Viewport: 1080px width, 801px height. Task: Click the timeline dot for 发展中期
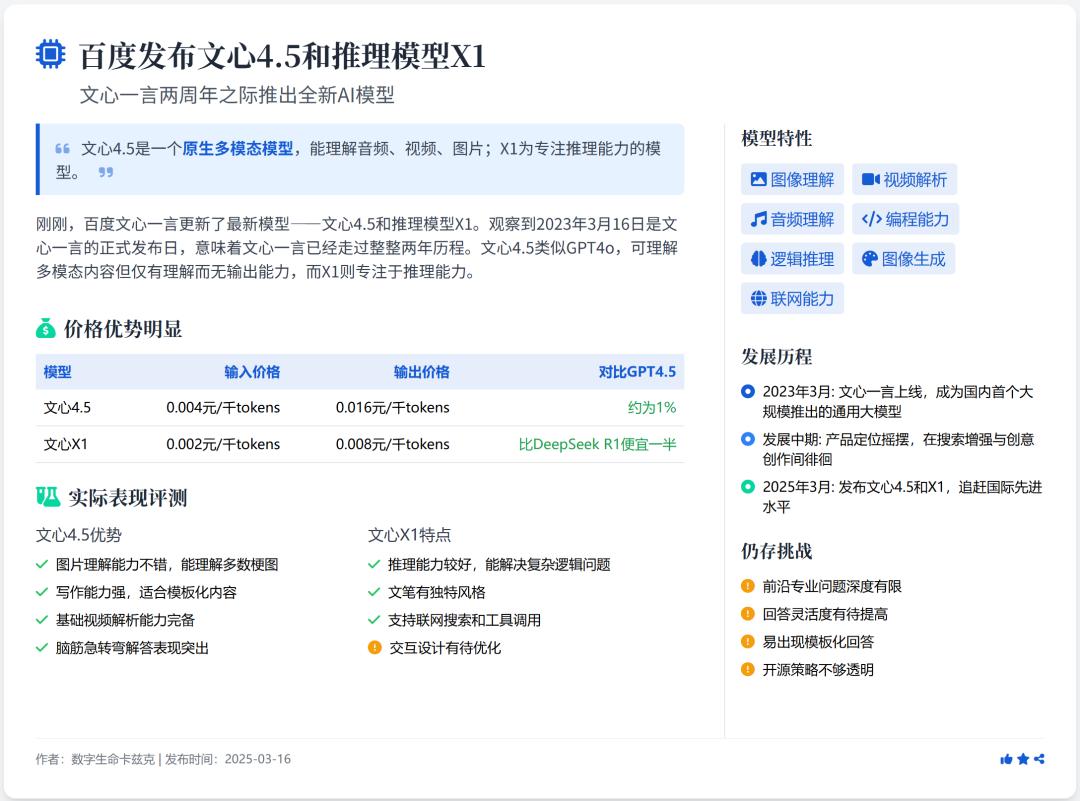(x=748, y=439)
